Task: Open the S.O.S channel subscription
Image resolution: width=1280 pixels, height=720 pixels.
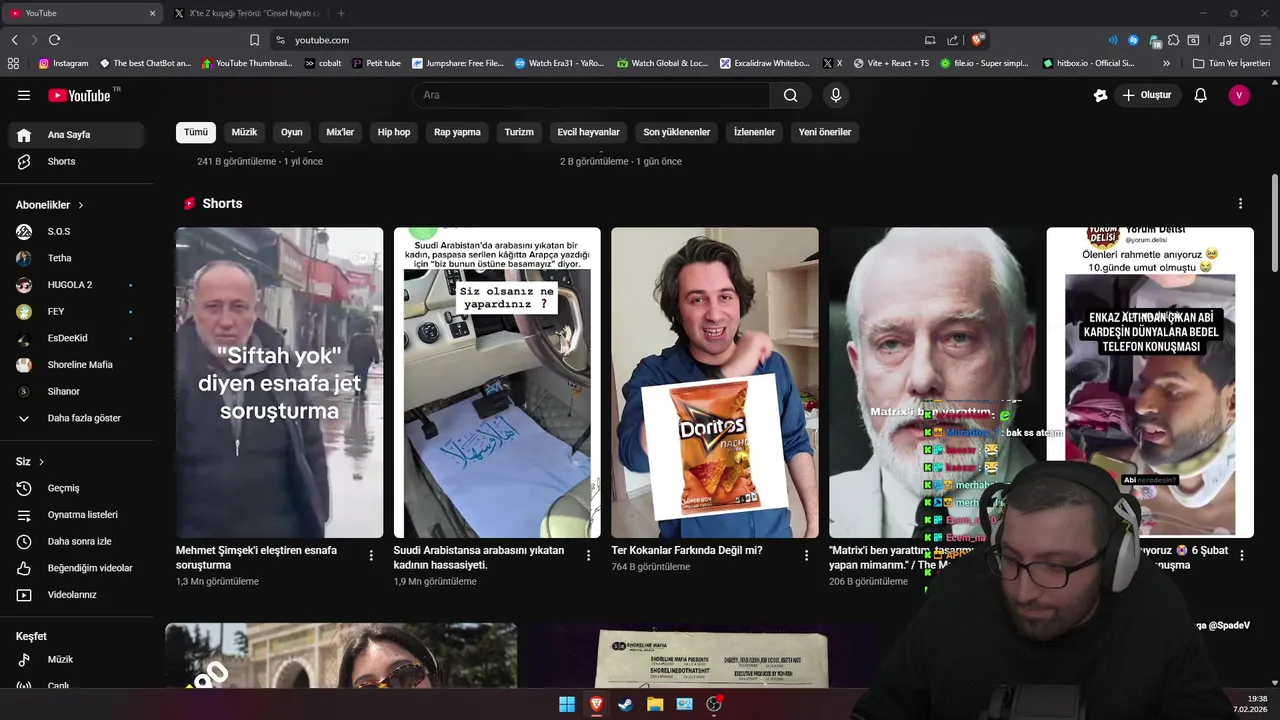Action: (x=76, y=231)
